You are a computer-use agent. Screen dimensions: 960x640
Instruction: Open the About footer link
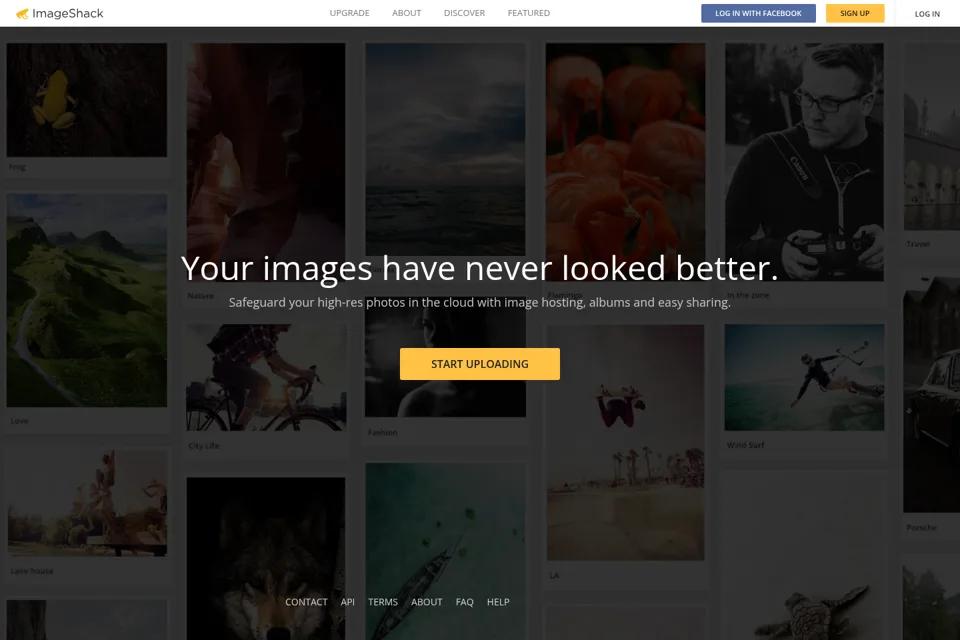click(427, 602)
